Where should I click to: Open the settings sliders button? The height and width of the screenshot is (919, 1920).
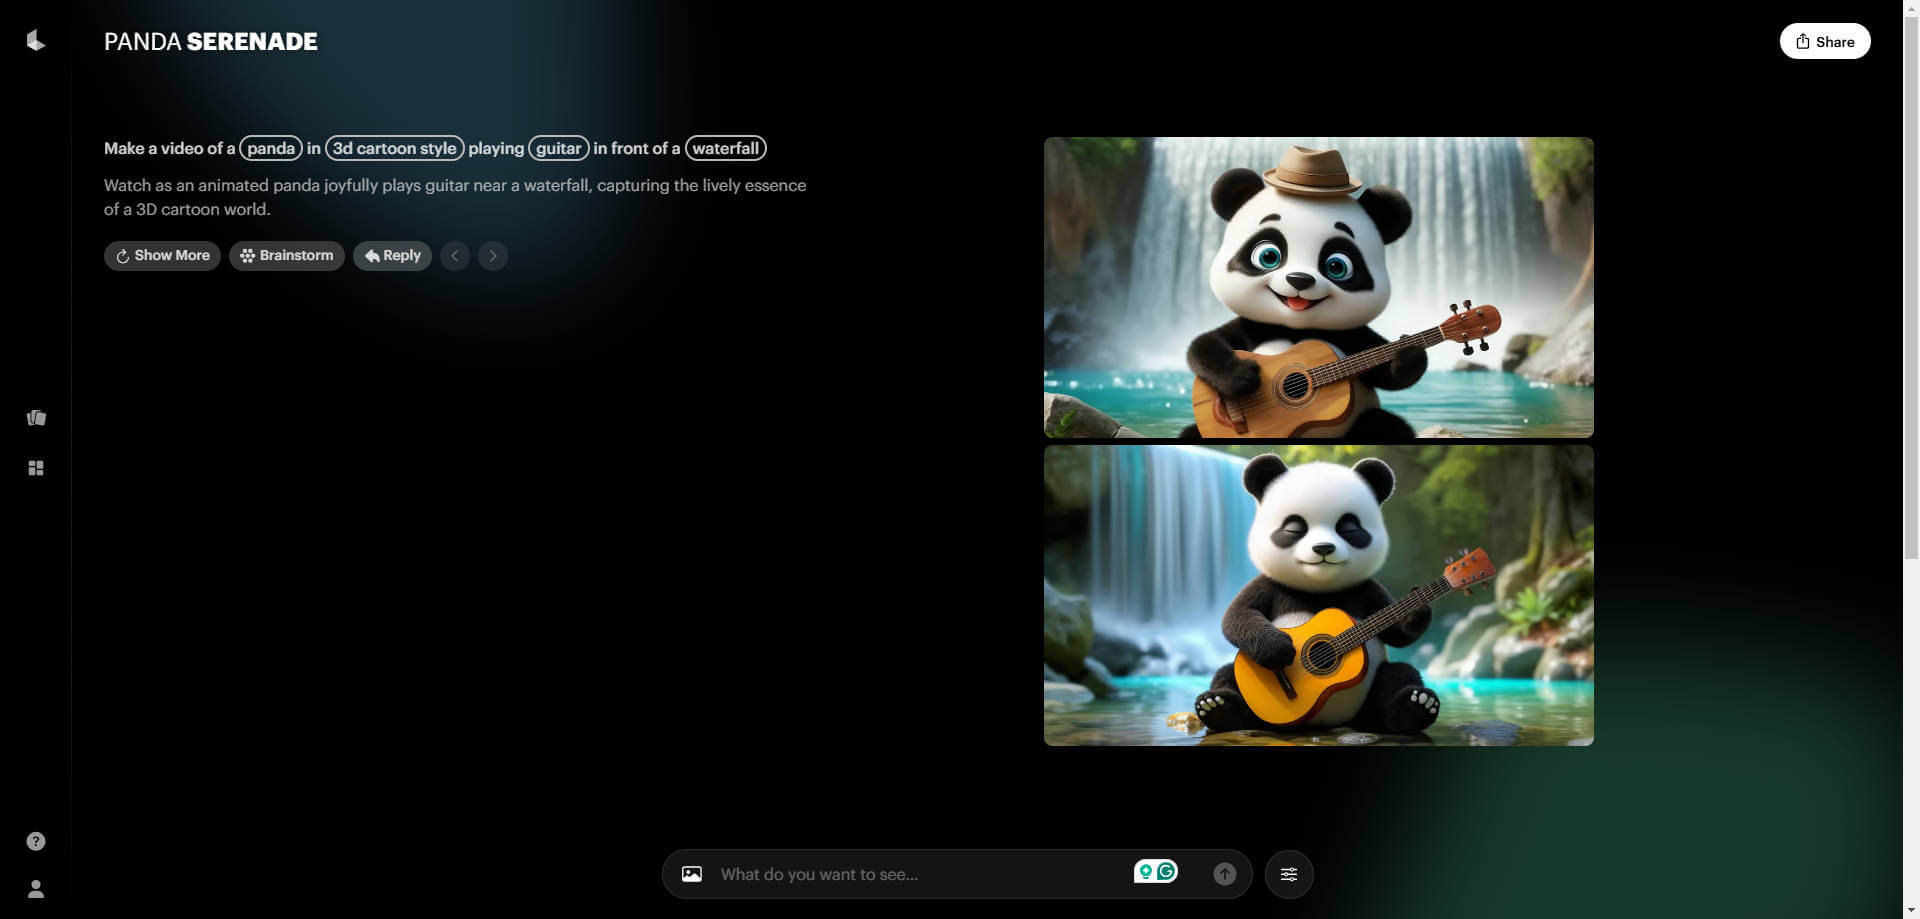click(x=1289, y=874)
